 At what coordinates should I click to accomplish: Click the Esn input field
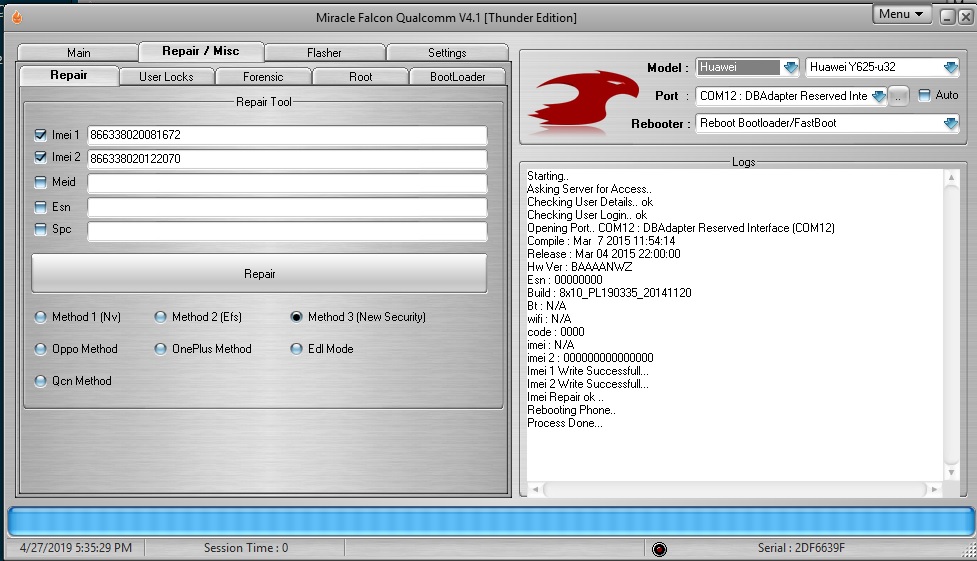tap(287, 207)
